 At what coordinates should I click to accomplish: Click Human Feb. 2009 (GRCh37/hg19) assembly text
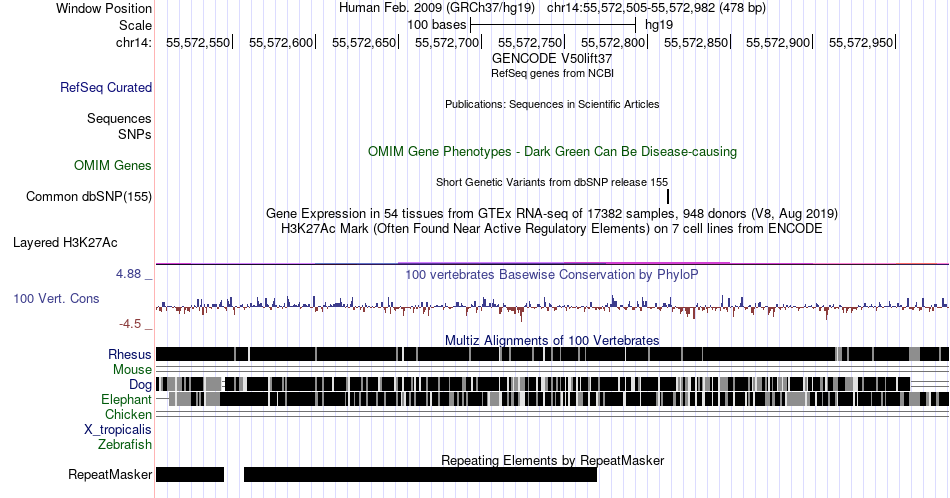click(x=437, y=8)
